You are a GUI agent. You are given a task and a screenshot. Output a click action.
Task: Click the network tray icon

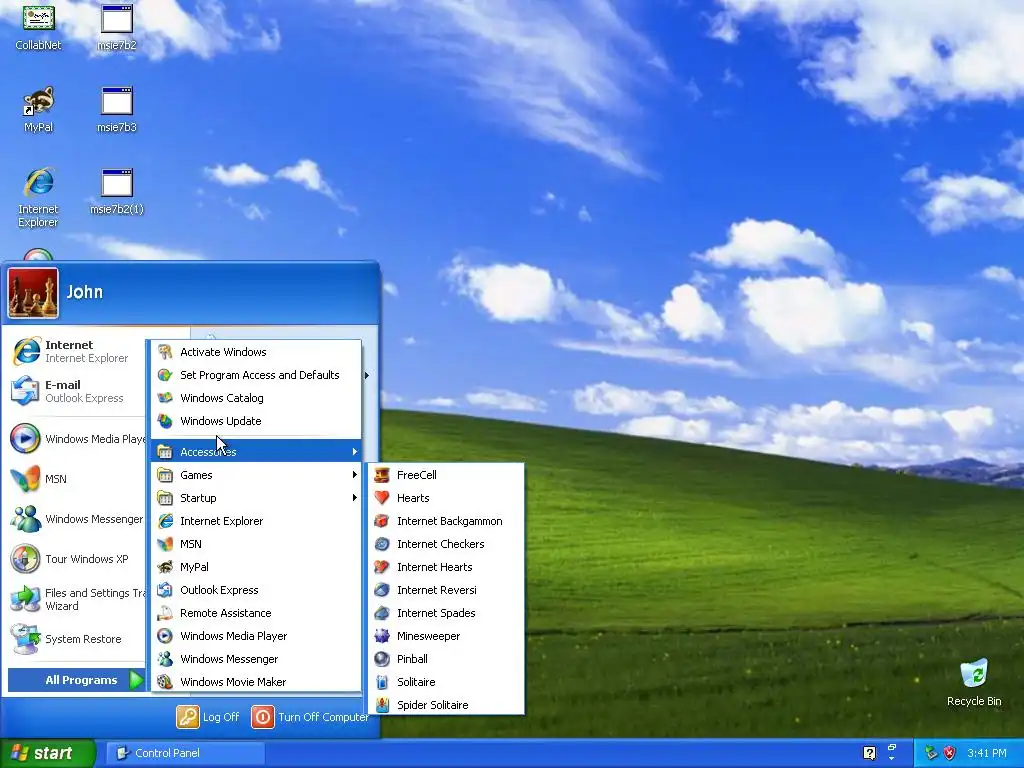tap(931, 753)
